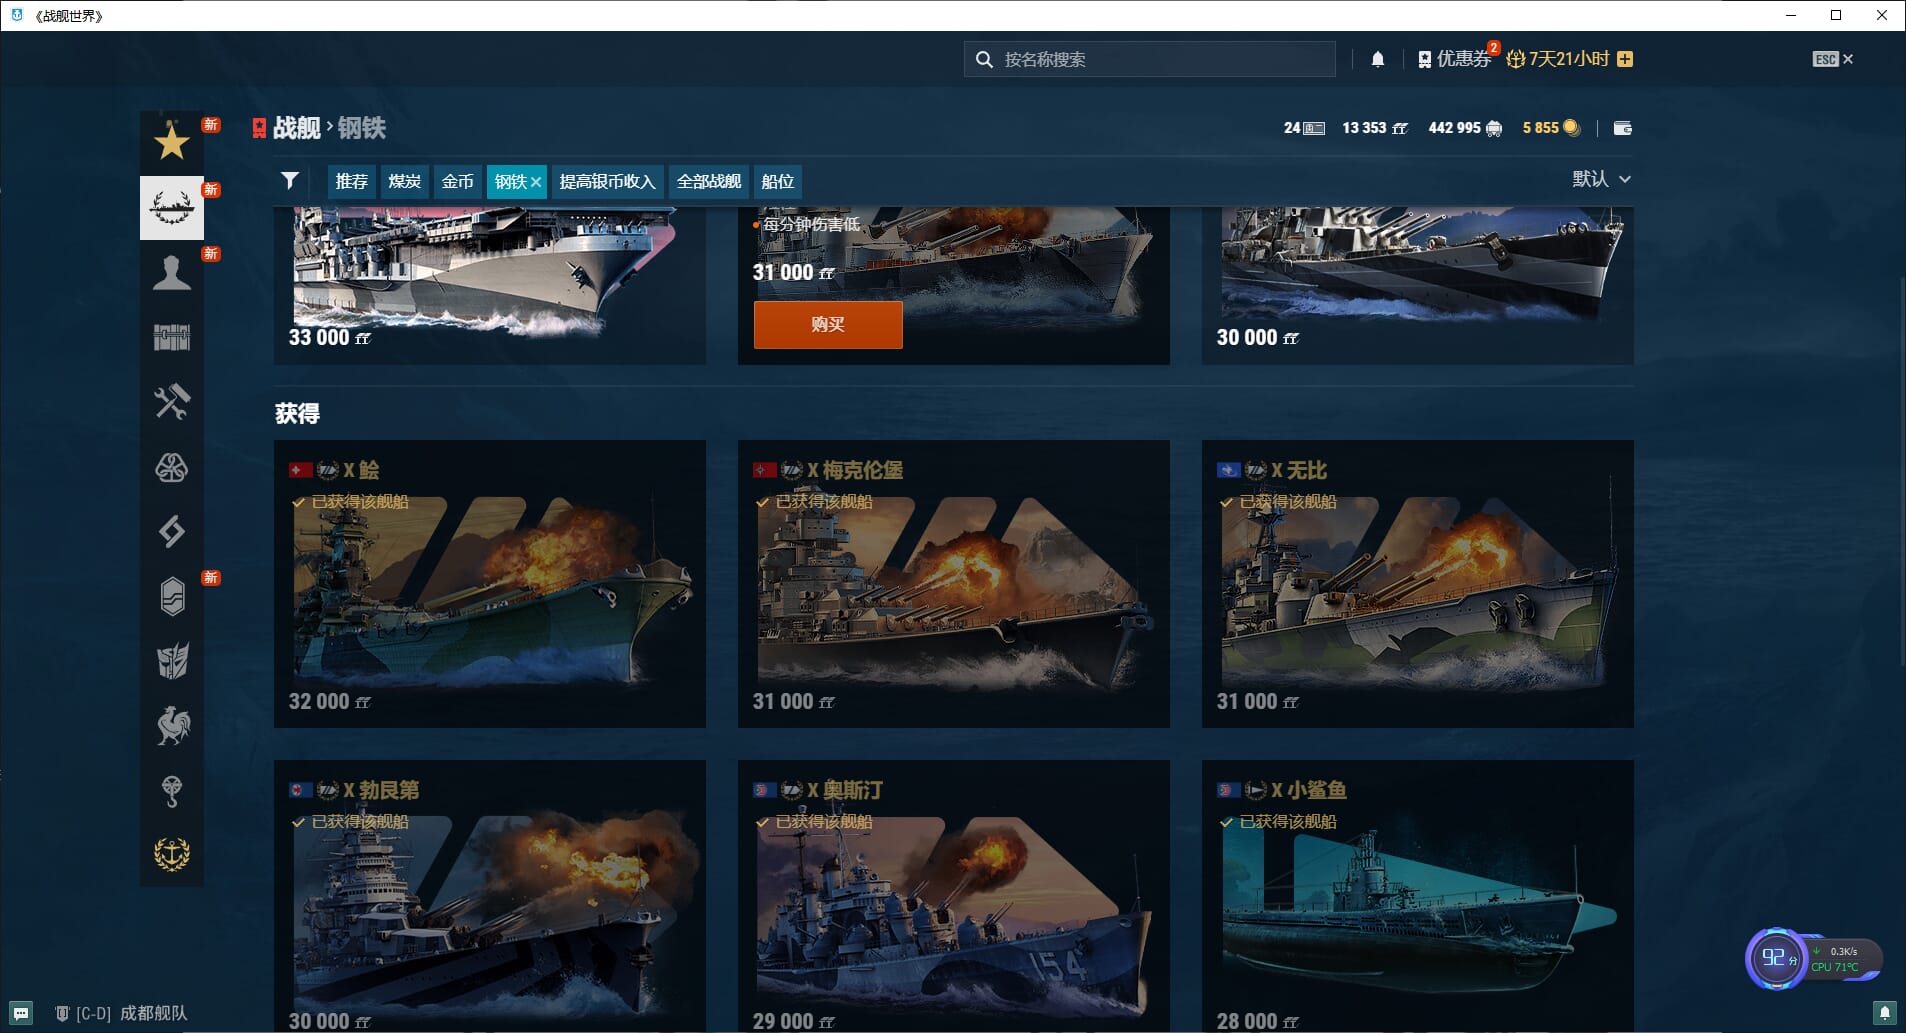
Task: Toggle the 金币 filter tag
Action: (457, 181)
